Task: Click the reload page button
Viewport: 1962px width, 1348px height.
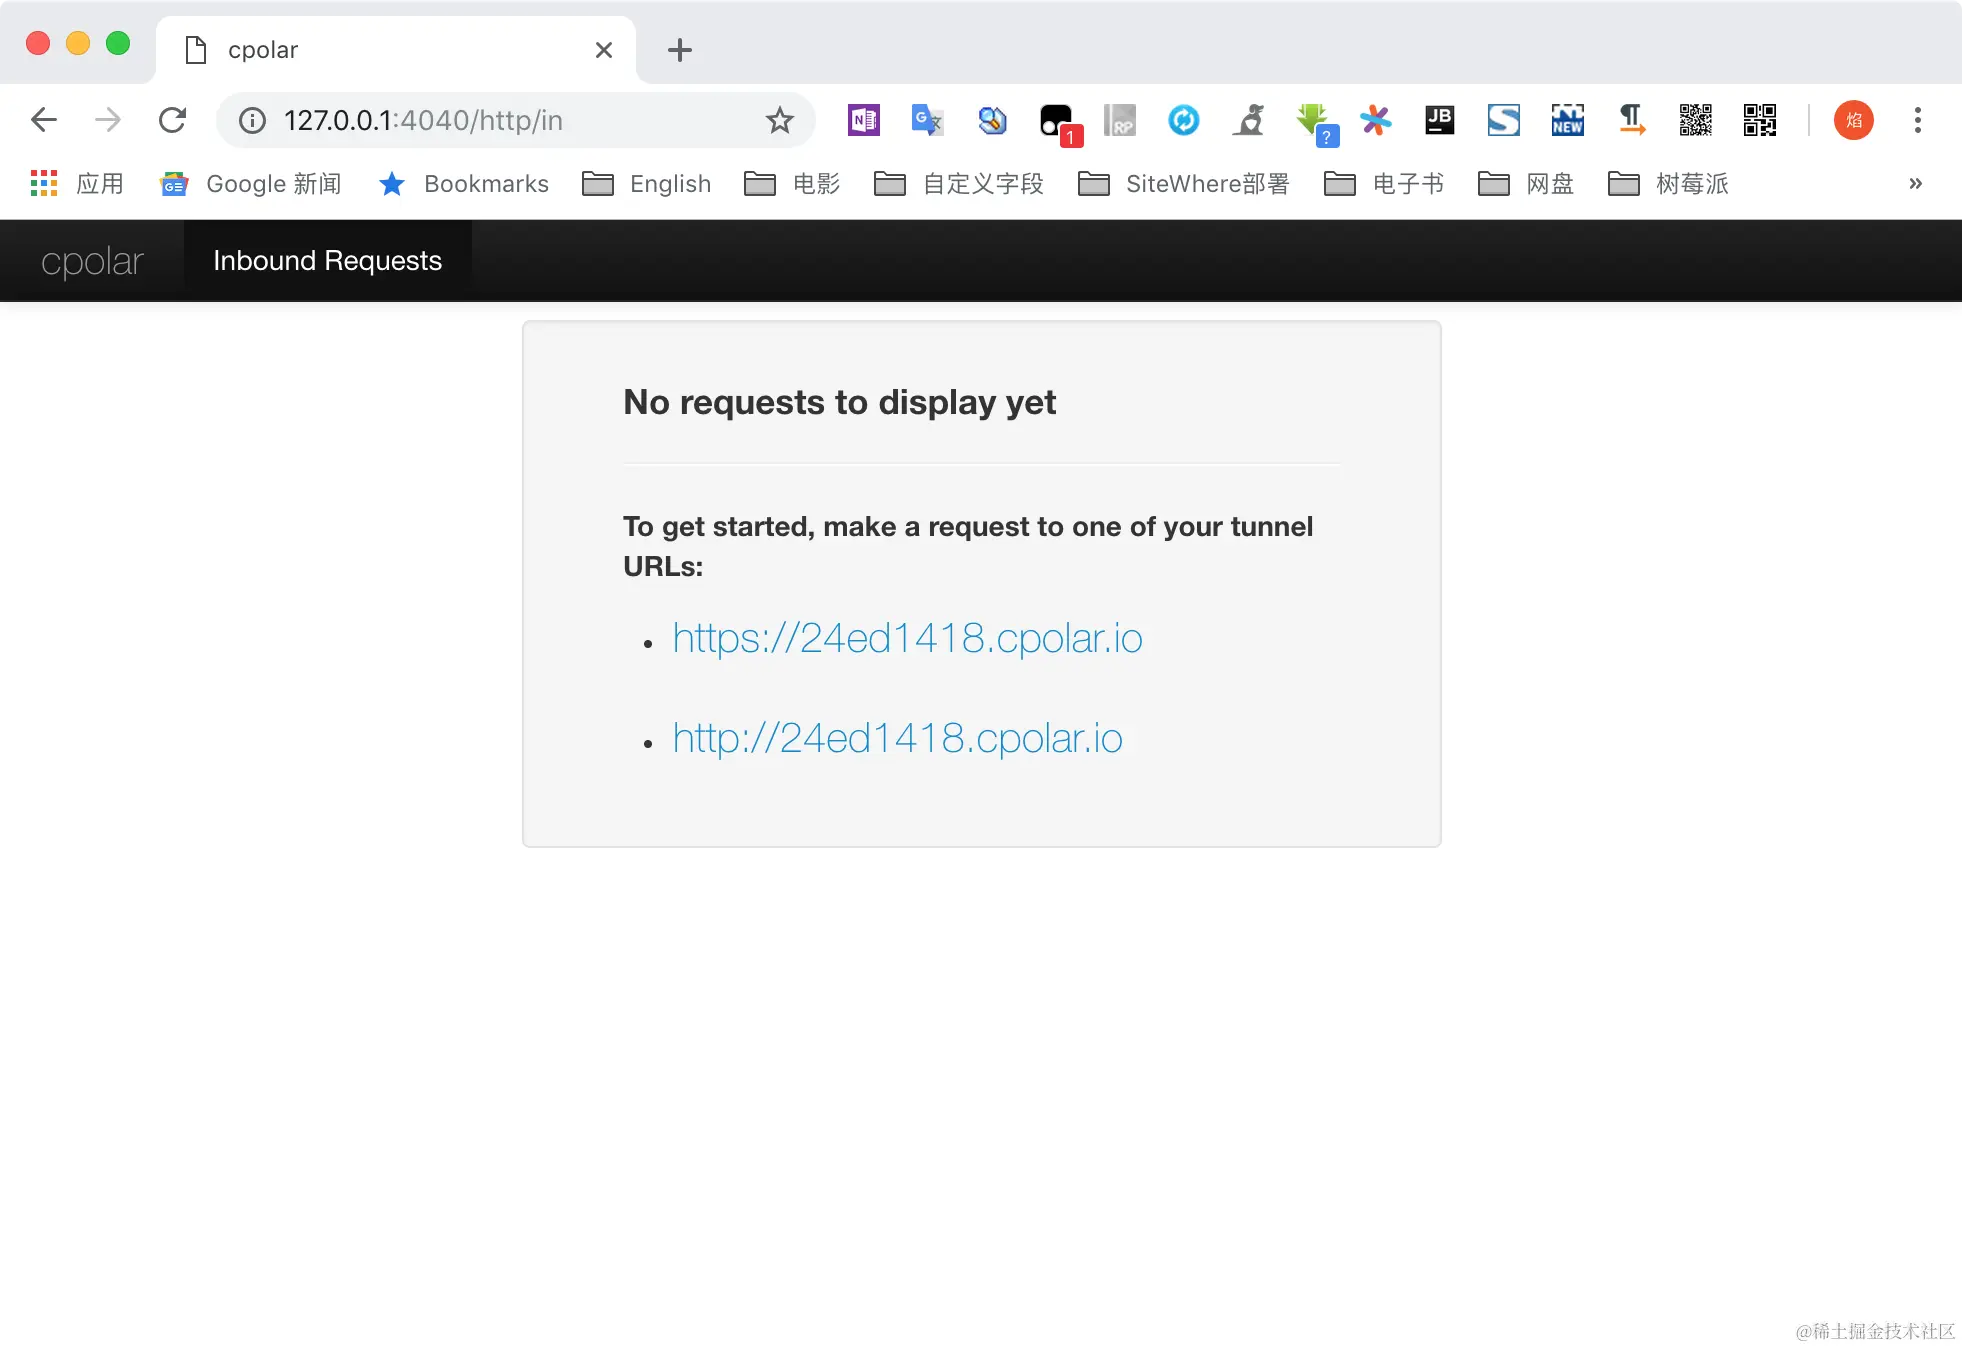Action: (172, 120)
